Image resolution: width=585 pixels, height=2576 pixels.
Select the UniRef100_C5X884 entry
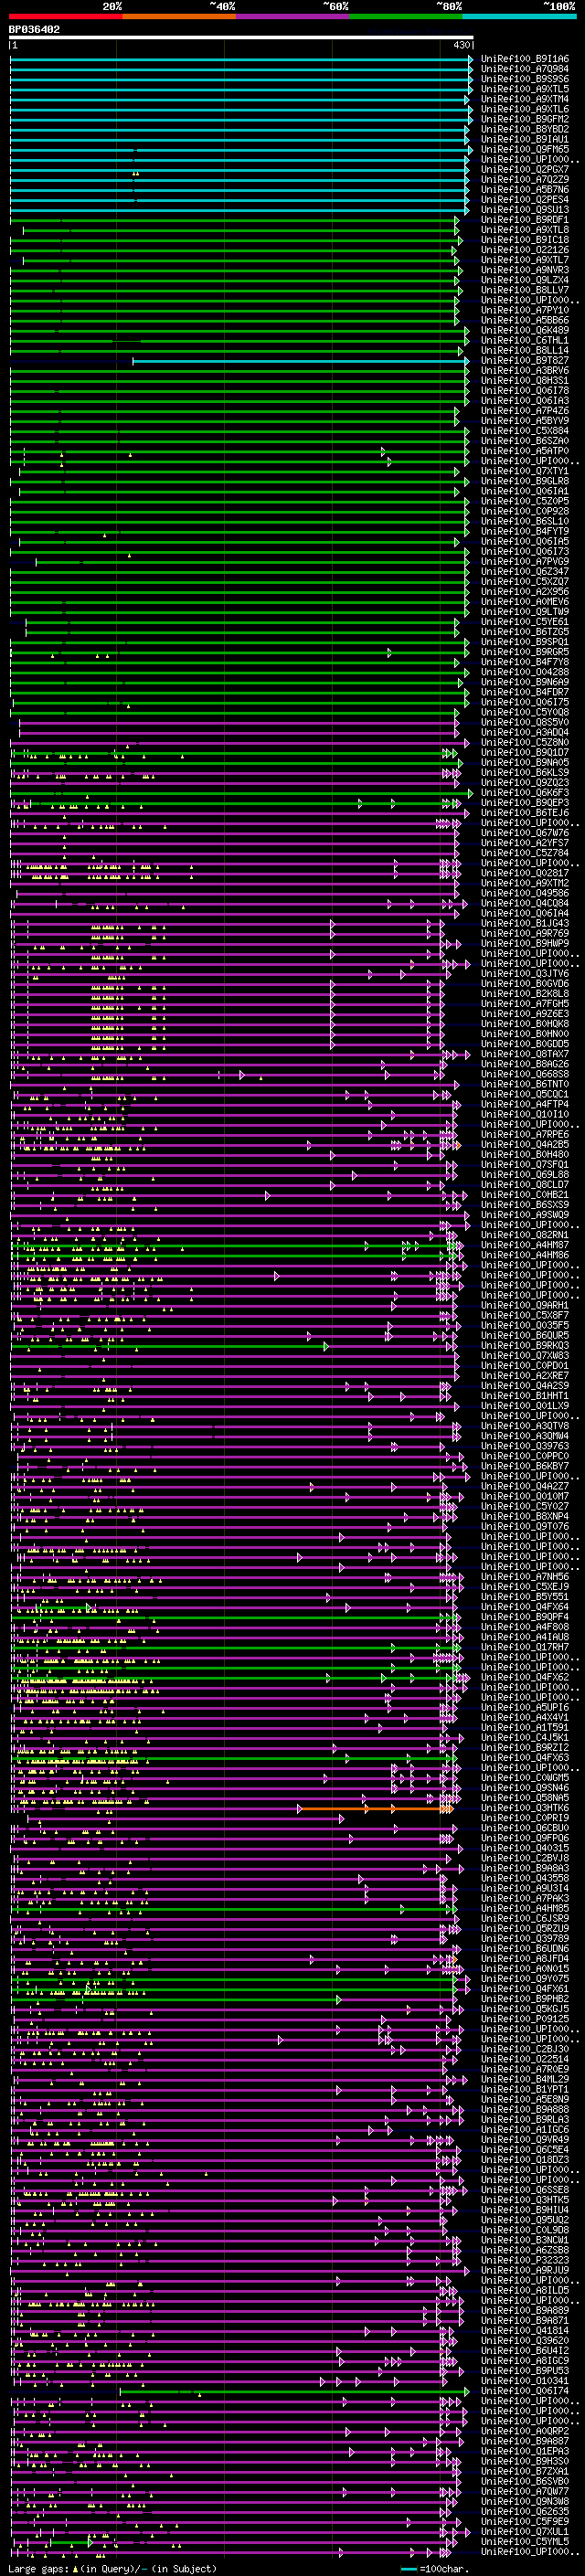pos(525,431)
